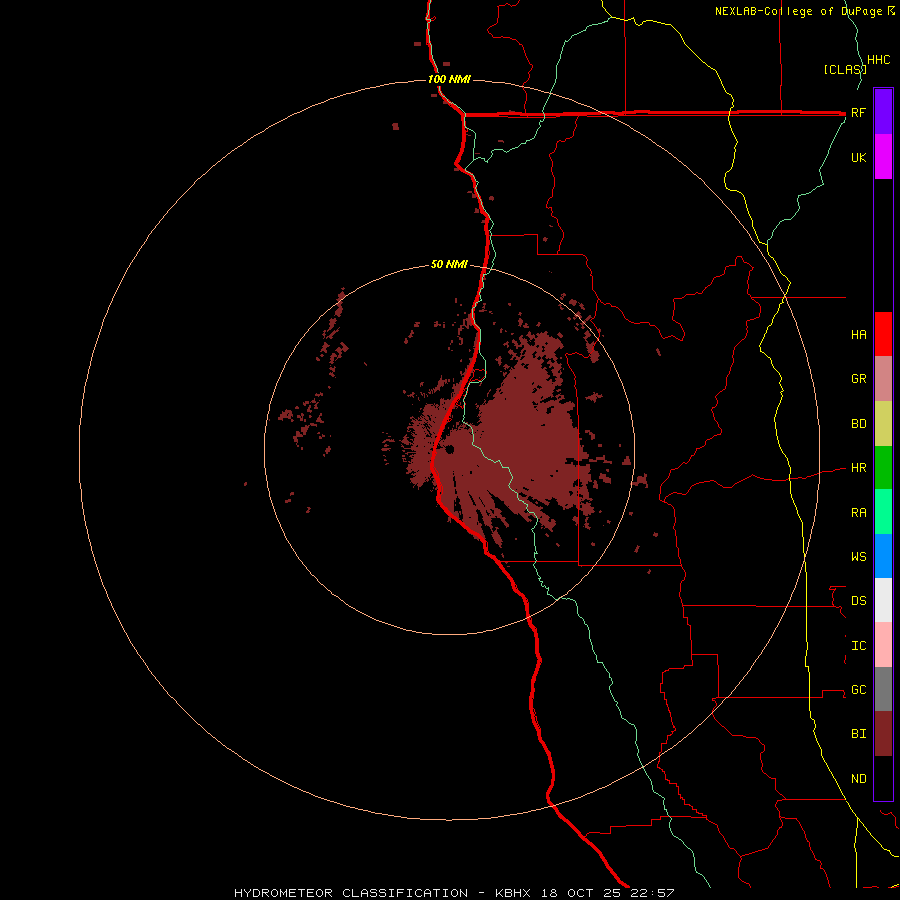Click the red HA legend color swatch
This screenshot has height=900, width=900.
[883, 334]
